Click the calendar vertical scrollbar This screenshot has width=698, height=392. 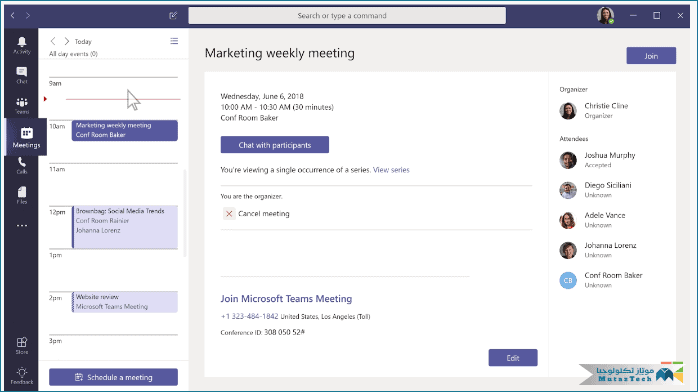[185, 213]
